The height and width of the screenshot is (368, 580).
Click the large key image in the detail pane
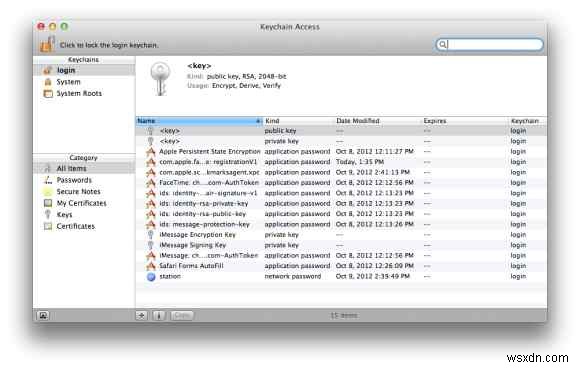(x=160, y=78)
